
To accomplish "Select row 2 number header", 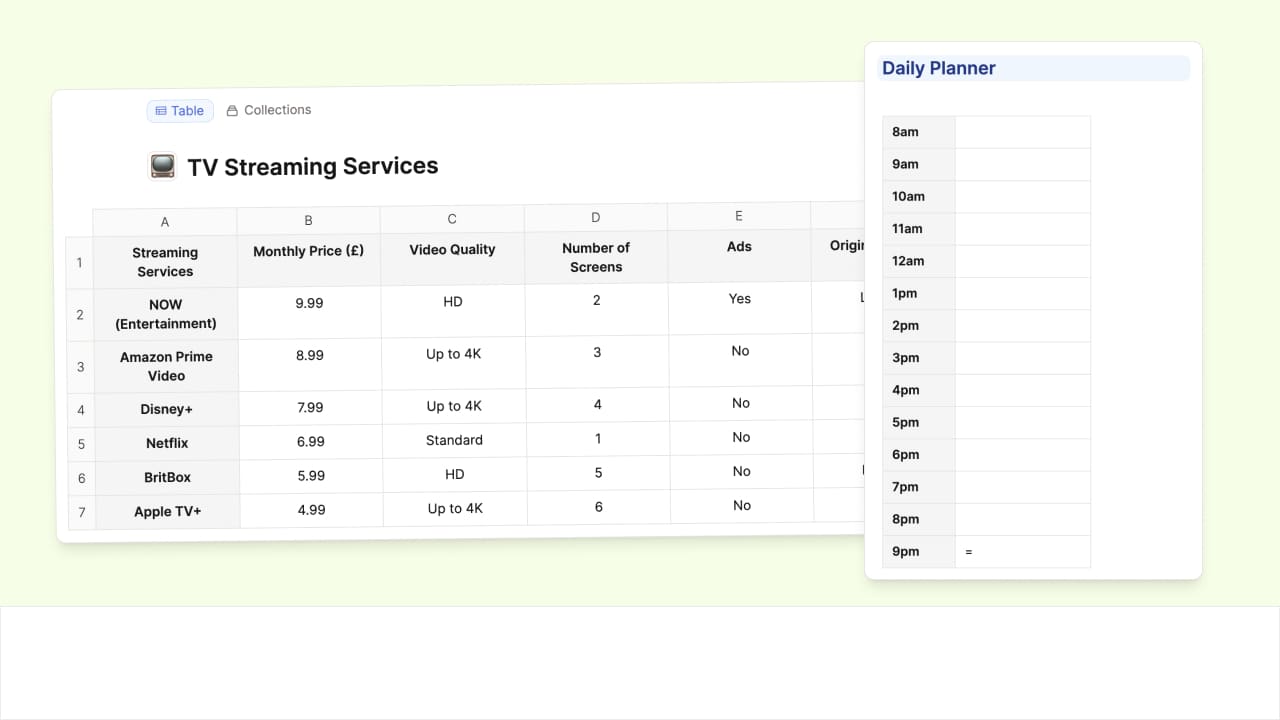I will (x=80, y=315).
